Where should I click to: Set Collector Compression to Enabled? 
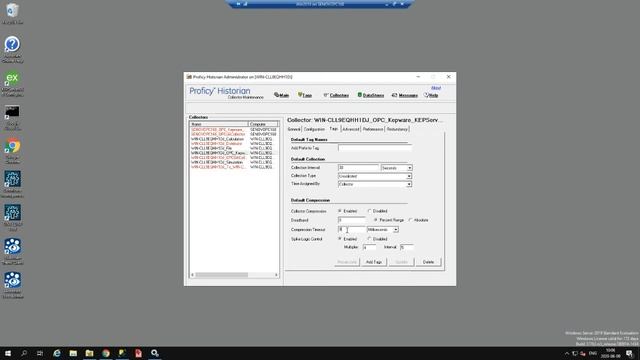pos(340,211)
